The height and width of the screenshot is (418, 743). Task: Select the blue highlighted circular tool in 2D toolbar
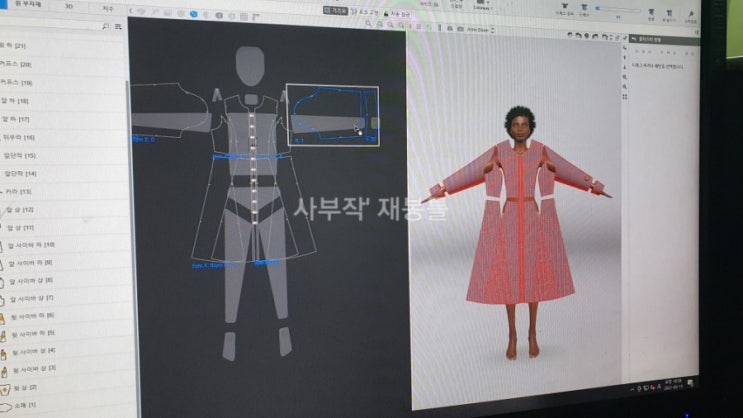(x=193, y=14)
